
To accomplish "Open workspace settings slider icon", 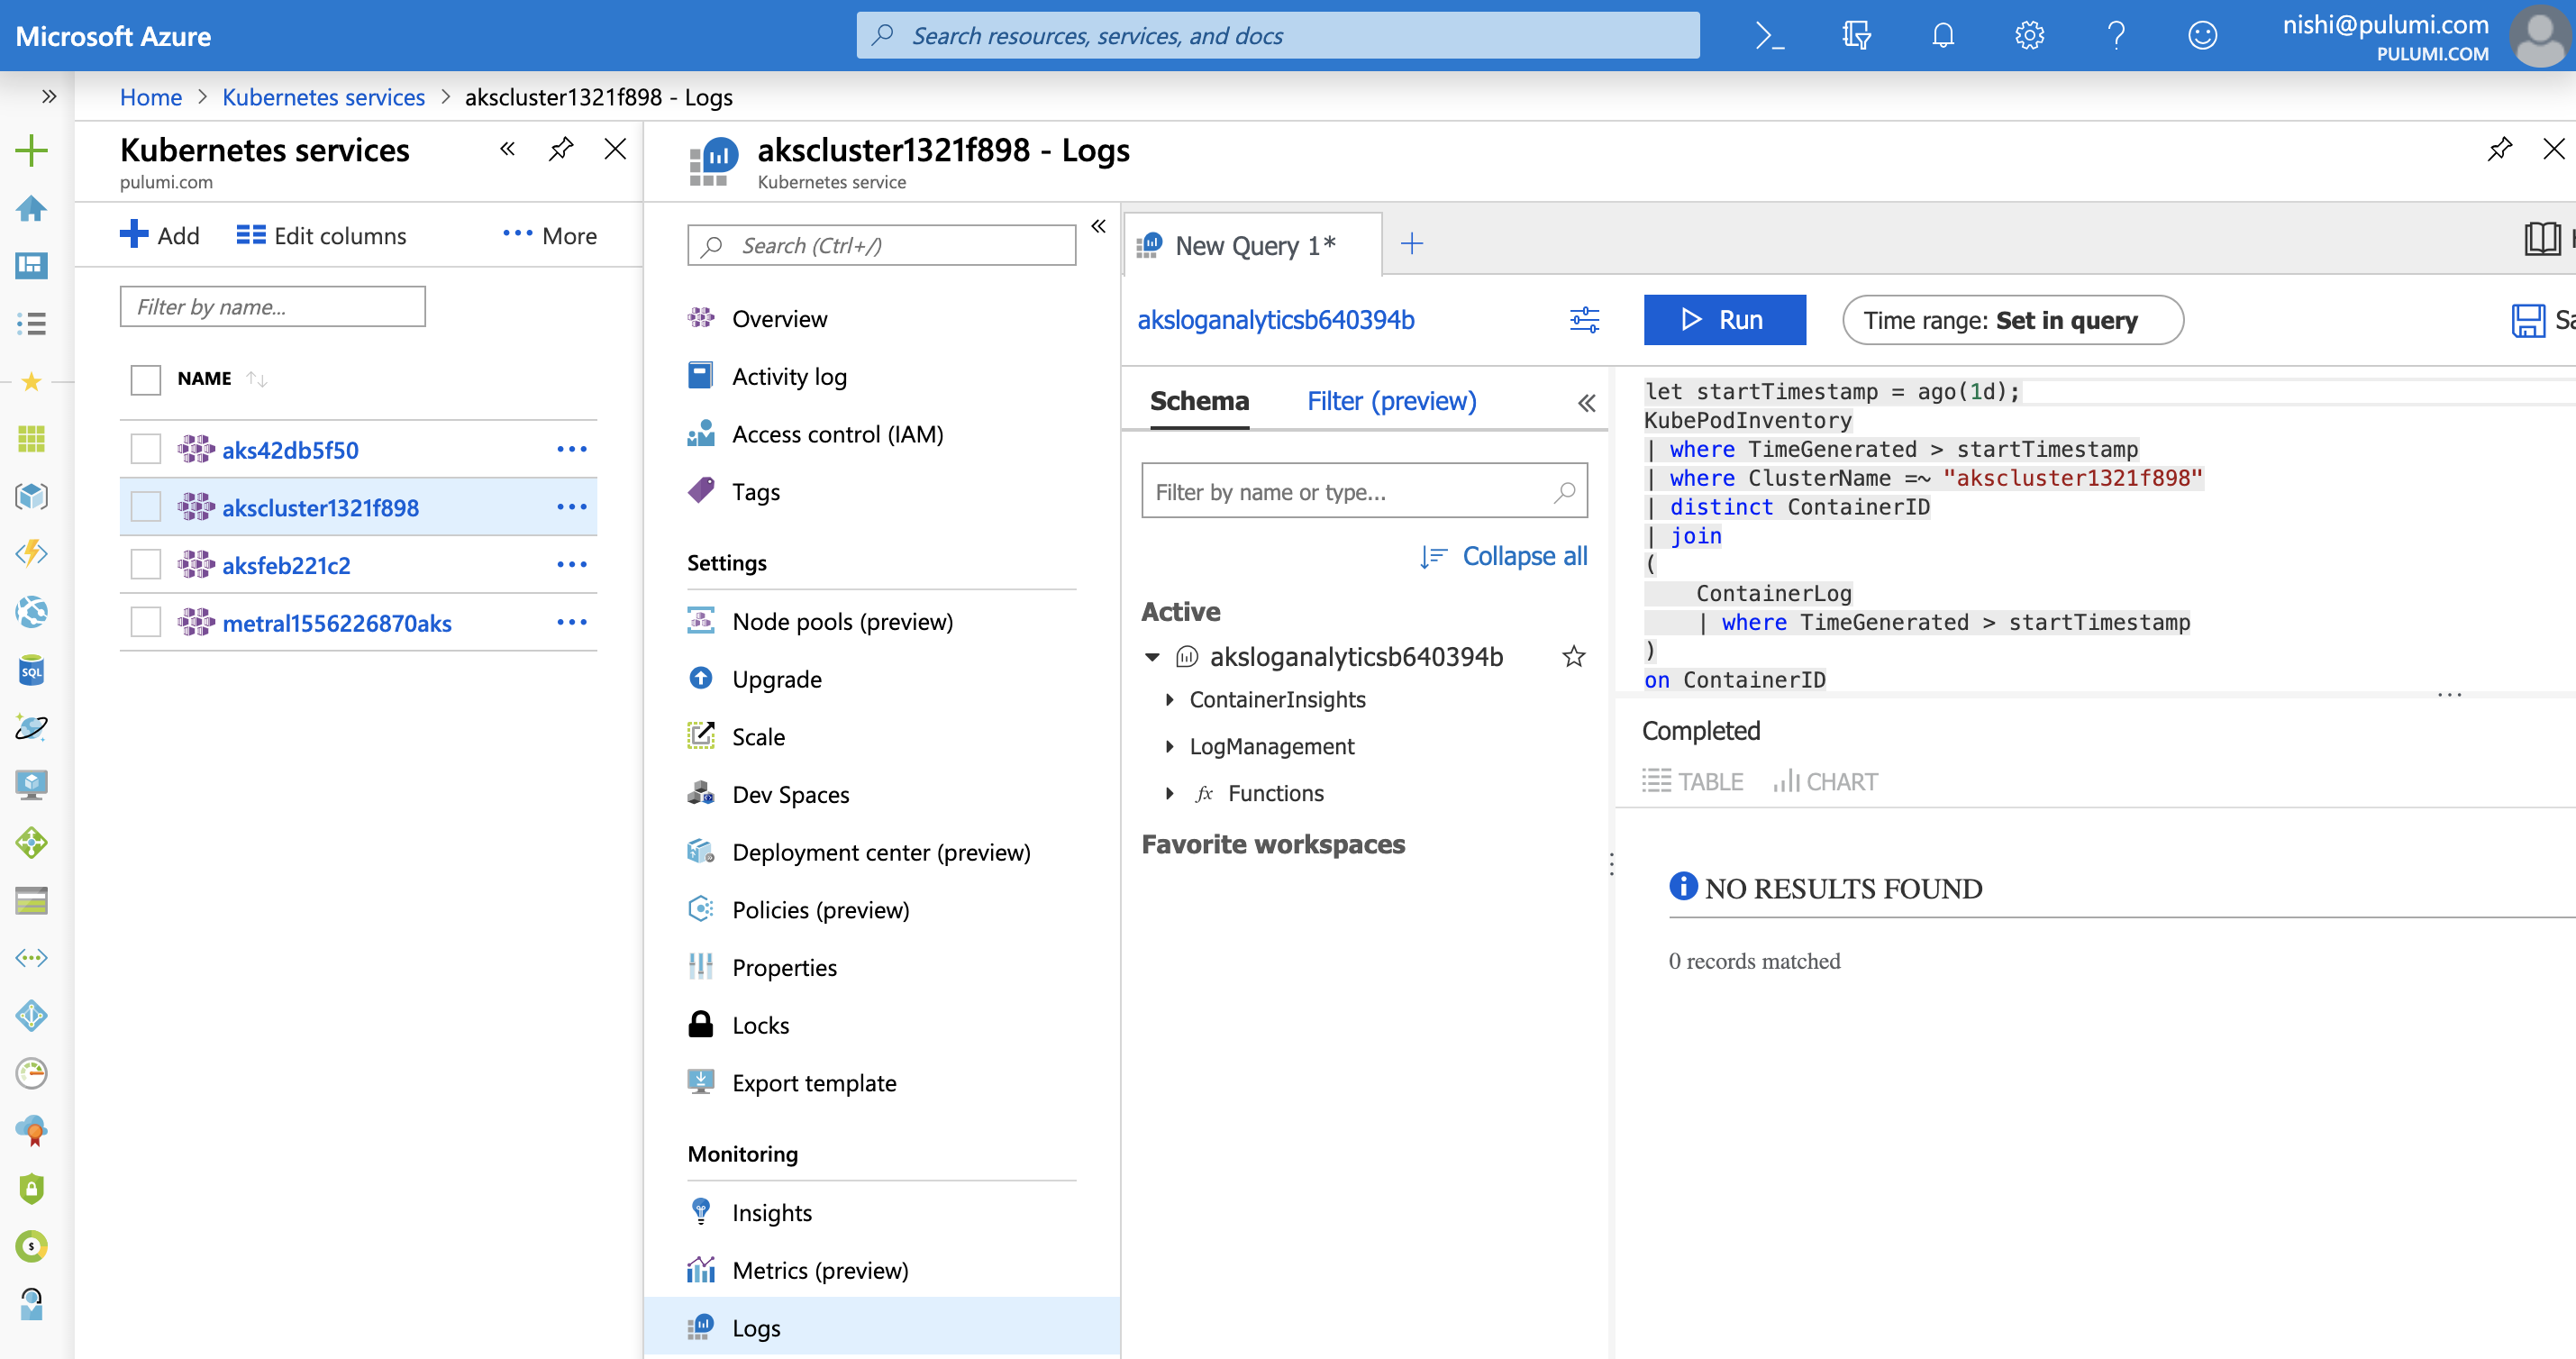I will click(1584, 320).
